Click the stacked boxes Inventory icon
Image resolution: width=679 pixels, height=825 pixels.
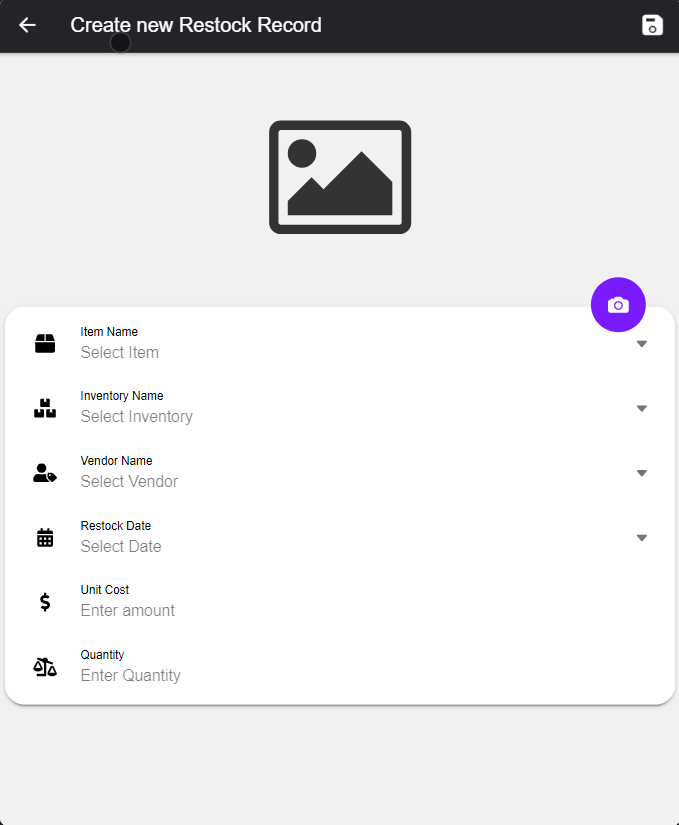[x=45, y=408]
